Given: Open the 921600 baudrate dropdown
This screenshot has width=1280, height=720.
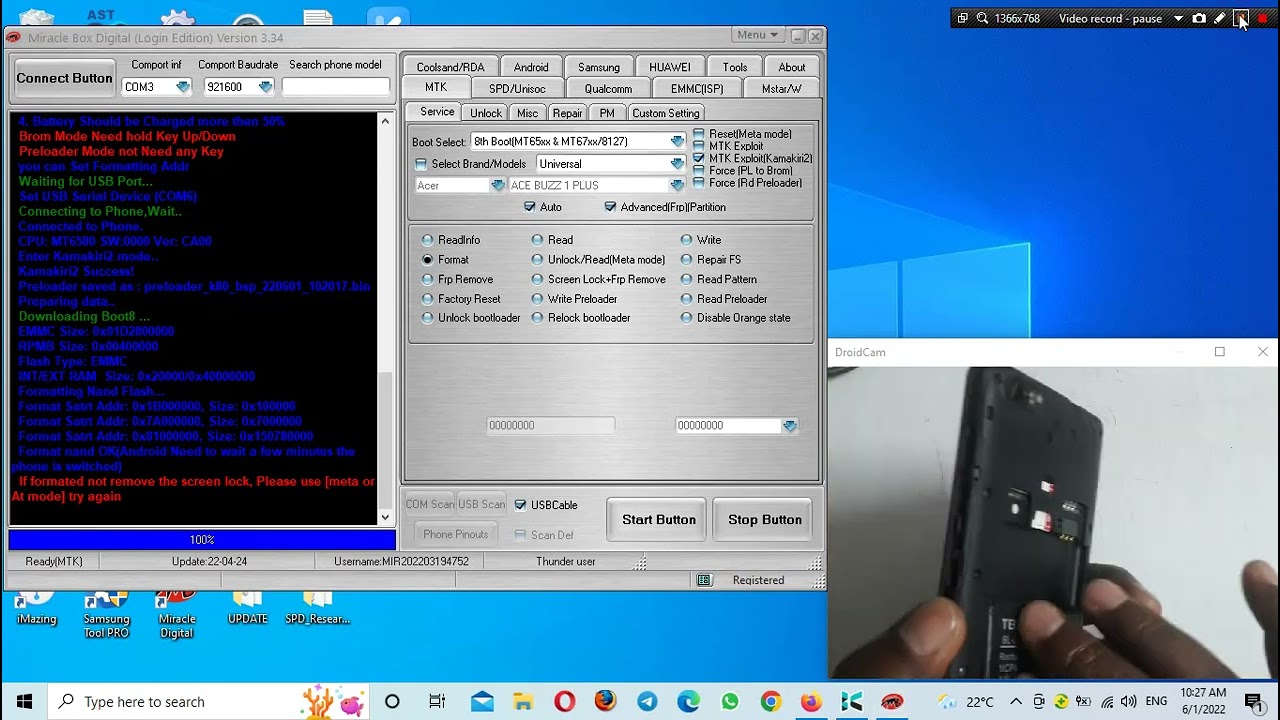Looking at the screenshot, I should tap(265, 87).
